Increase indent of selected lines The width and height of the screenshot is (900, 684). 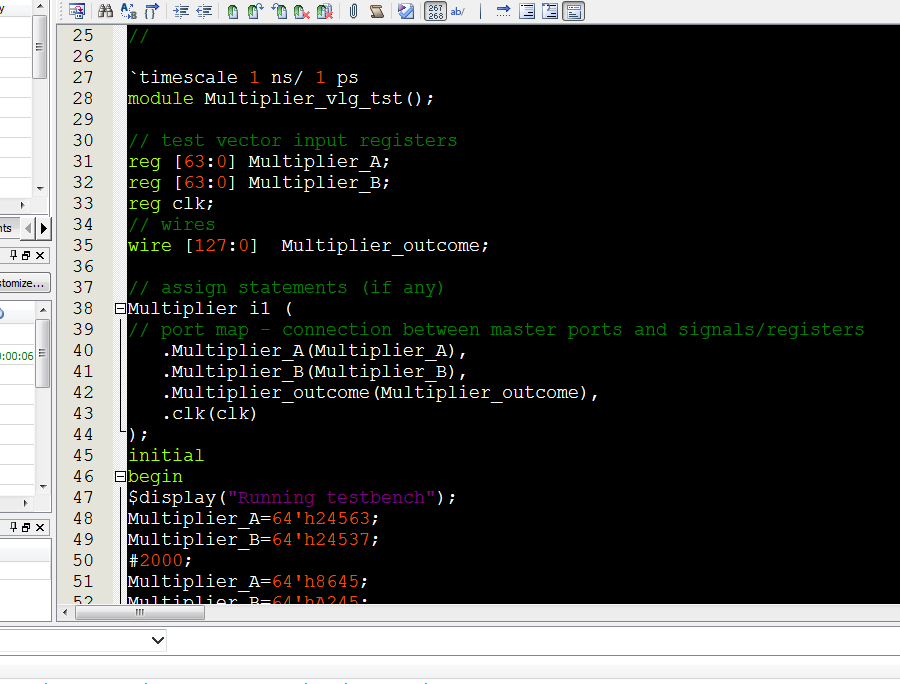pos(181,11)
